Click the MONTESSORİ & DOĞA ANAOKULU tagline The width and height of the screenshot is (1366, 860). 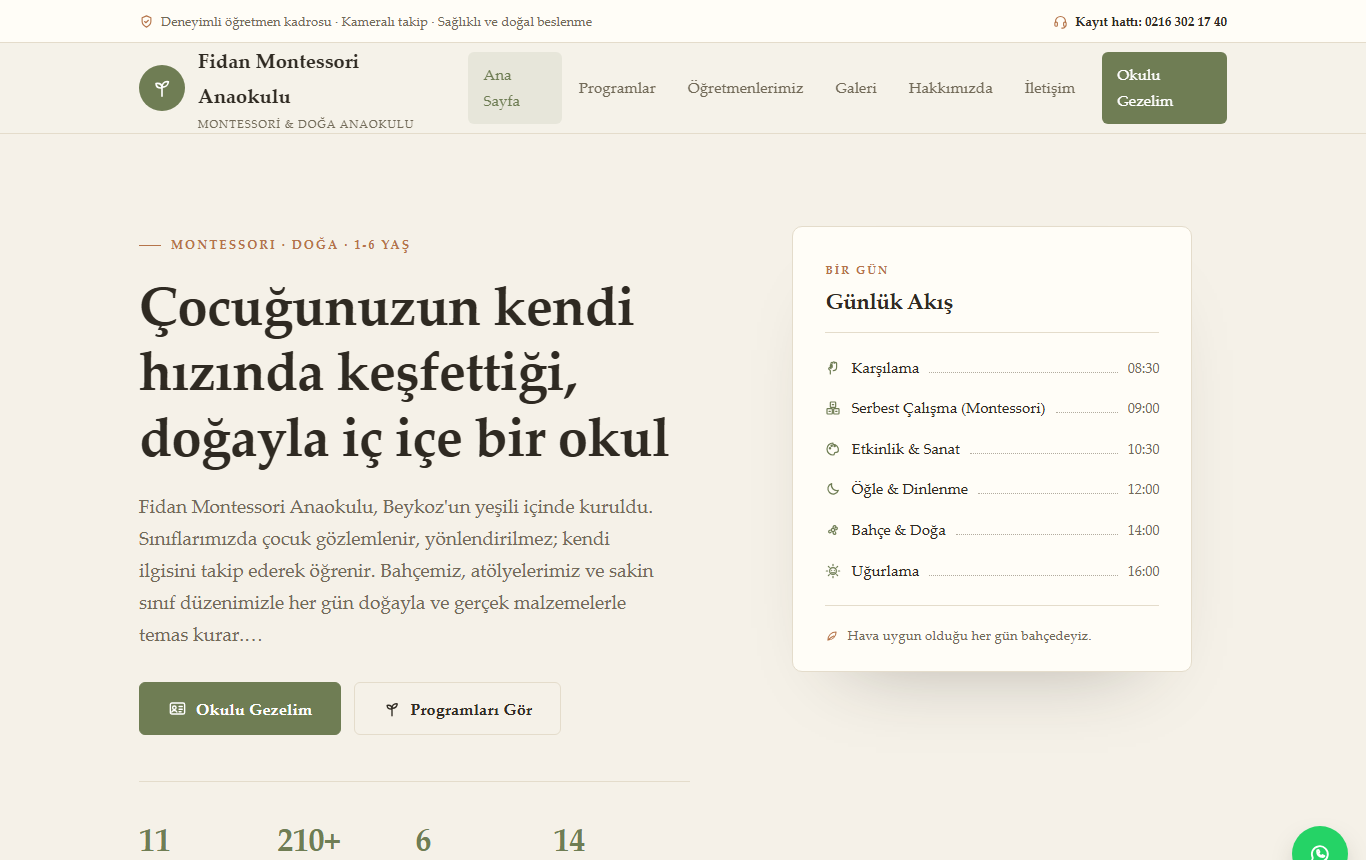[306, 124]
